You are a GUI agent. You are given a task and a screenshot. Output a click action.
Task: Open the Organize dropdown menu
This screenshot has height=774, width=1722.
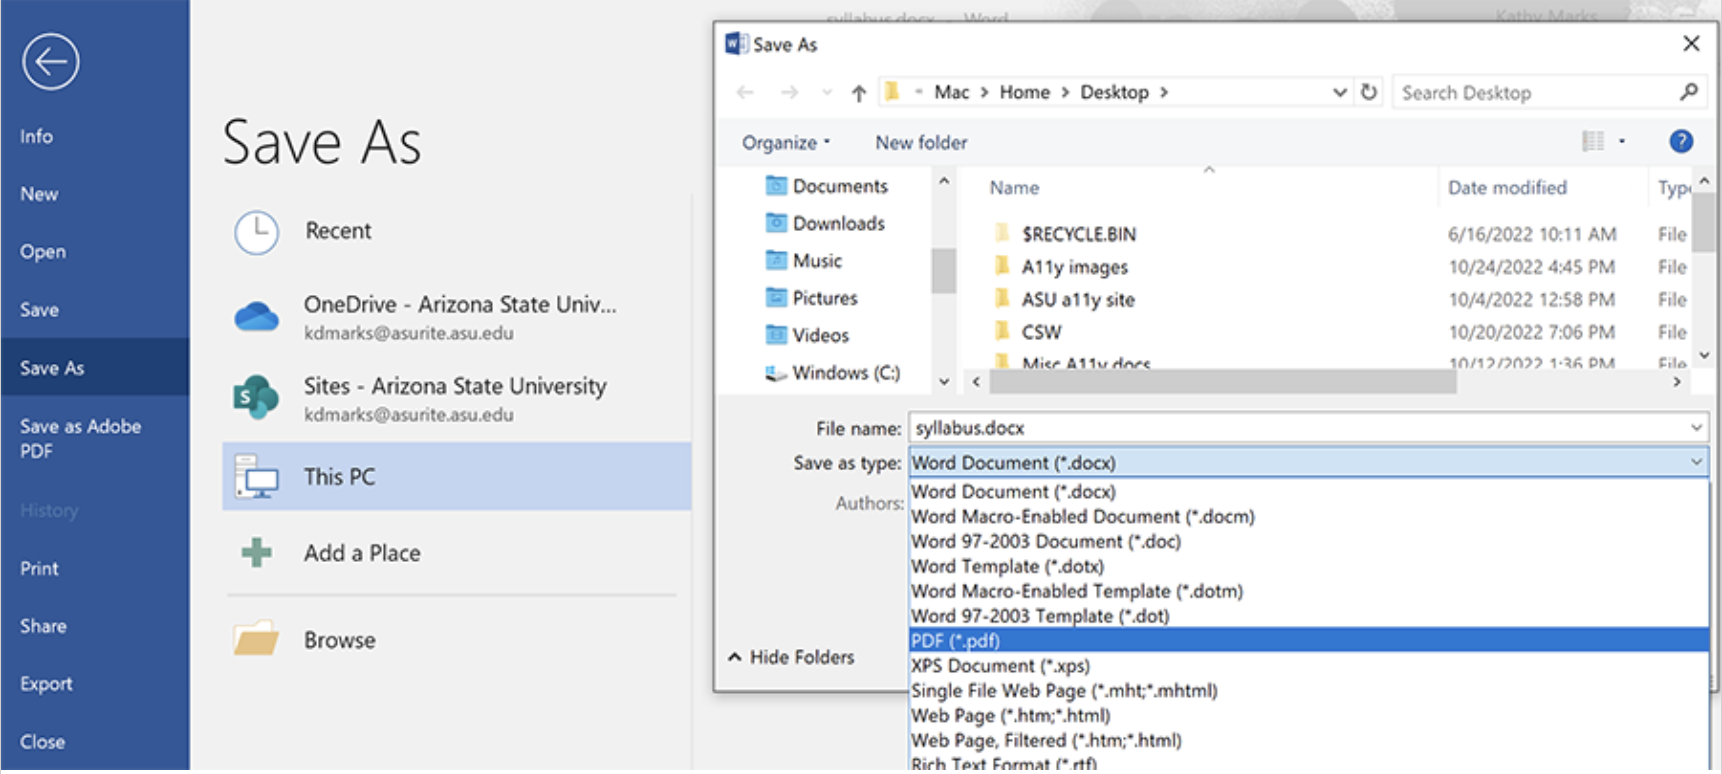tap(785, 143)
